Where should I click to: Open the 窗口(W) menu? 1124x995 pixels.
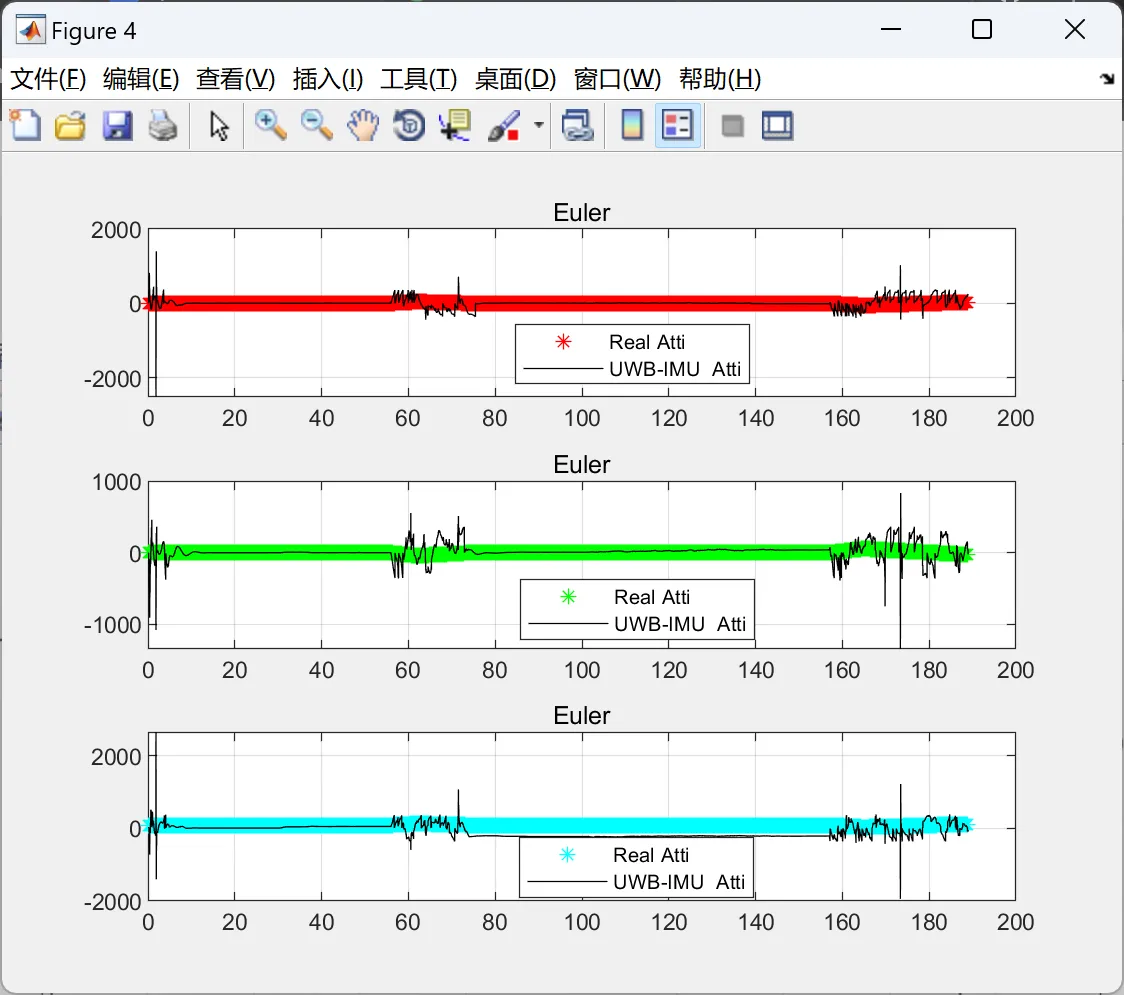pyautogui.click(x=616, y=79)
